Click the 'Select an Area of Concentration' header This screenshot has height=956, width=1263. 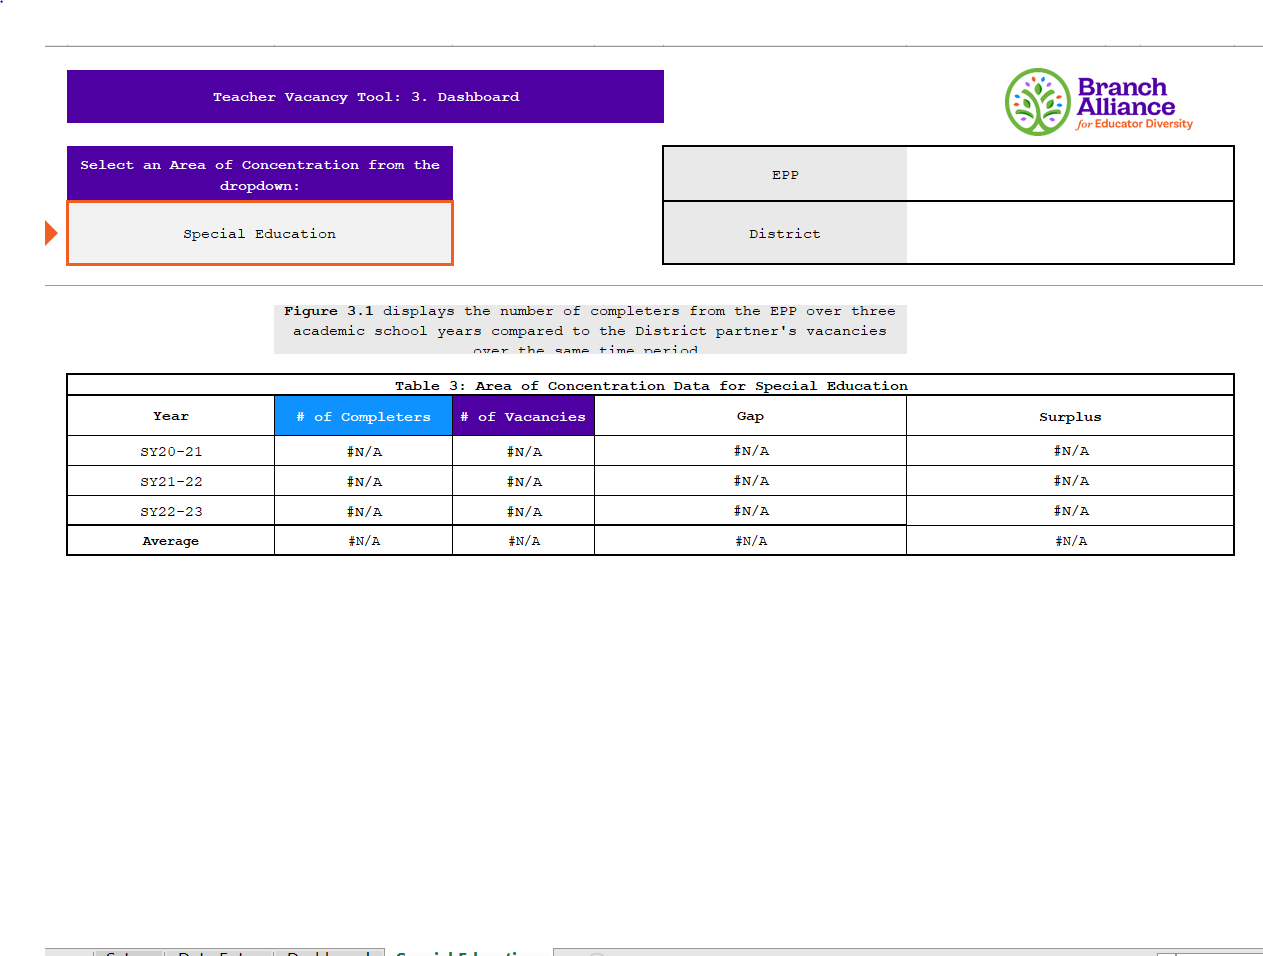[260, 174]
